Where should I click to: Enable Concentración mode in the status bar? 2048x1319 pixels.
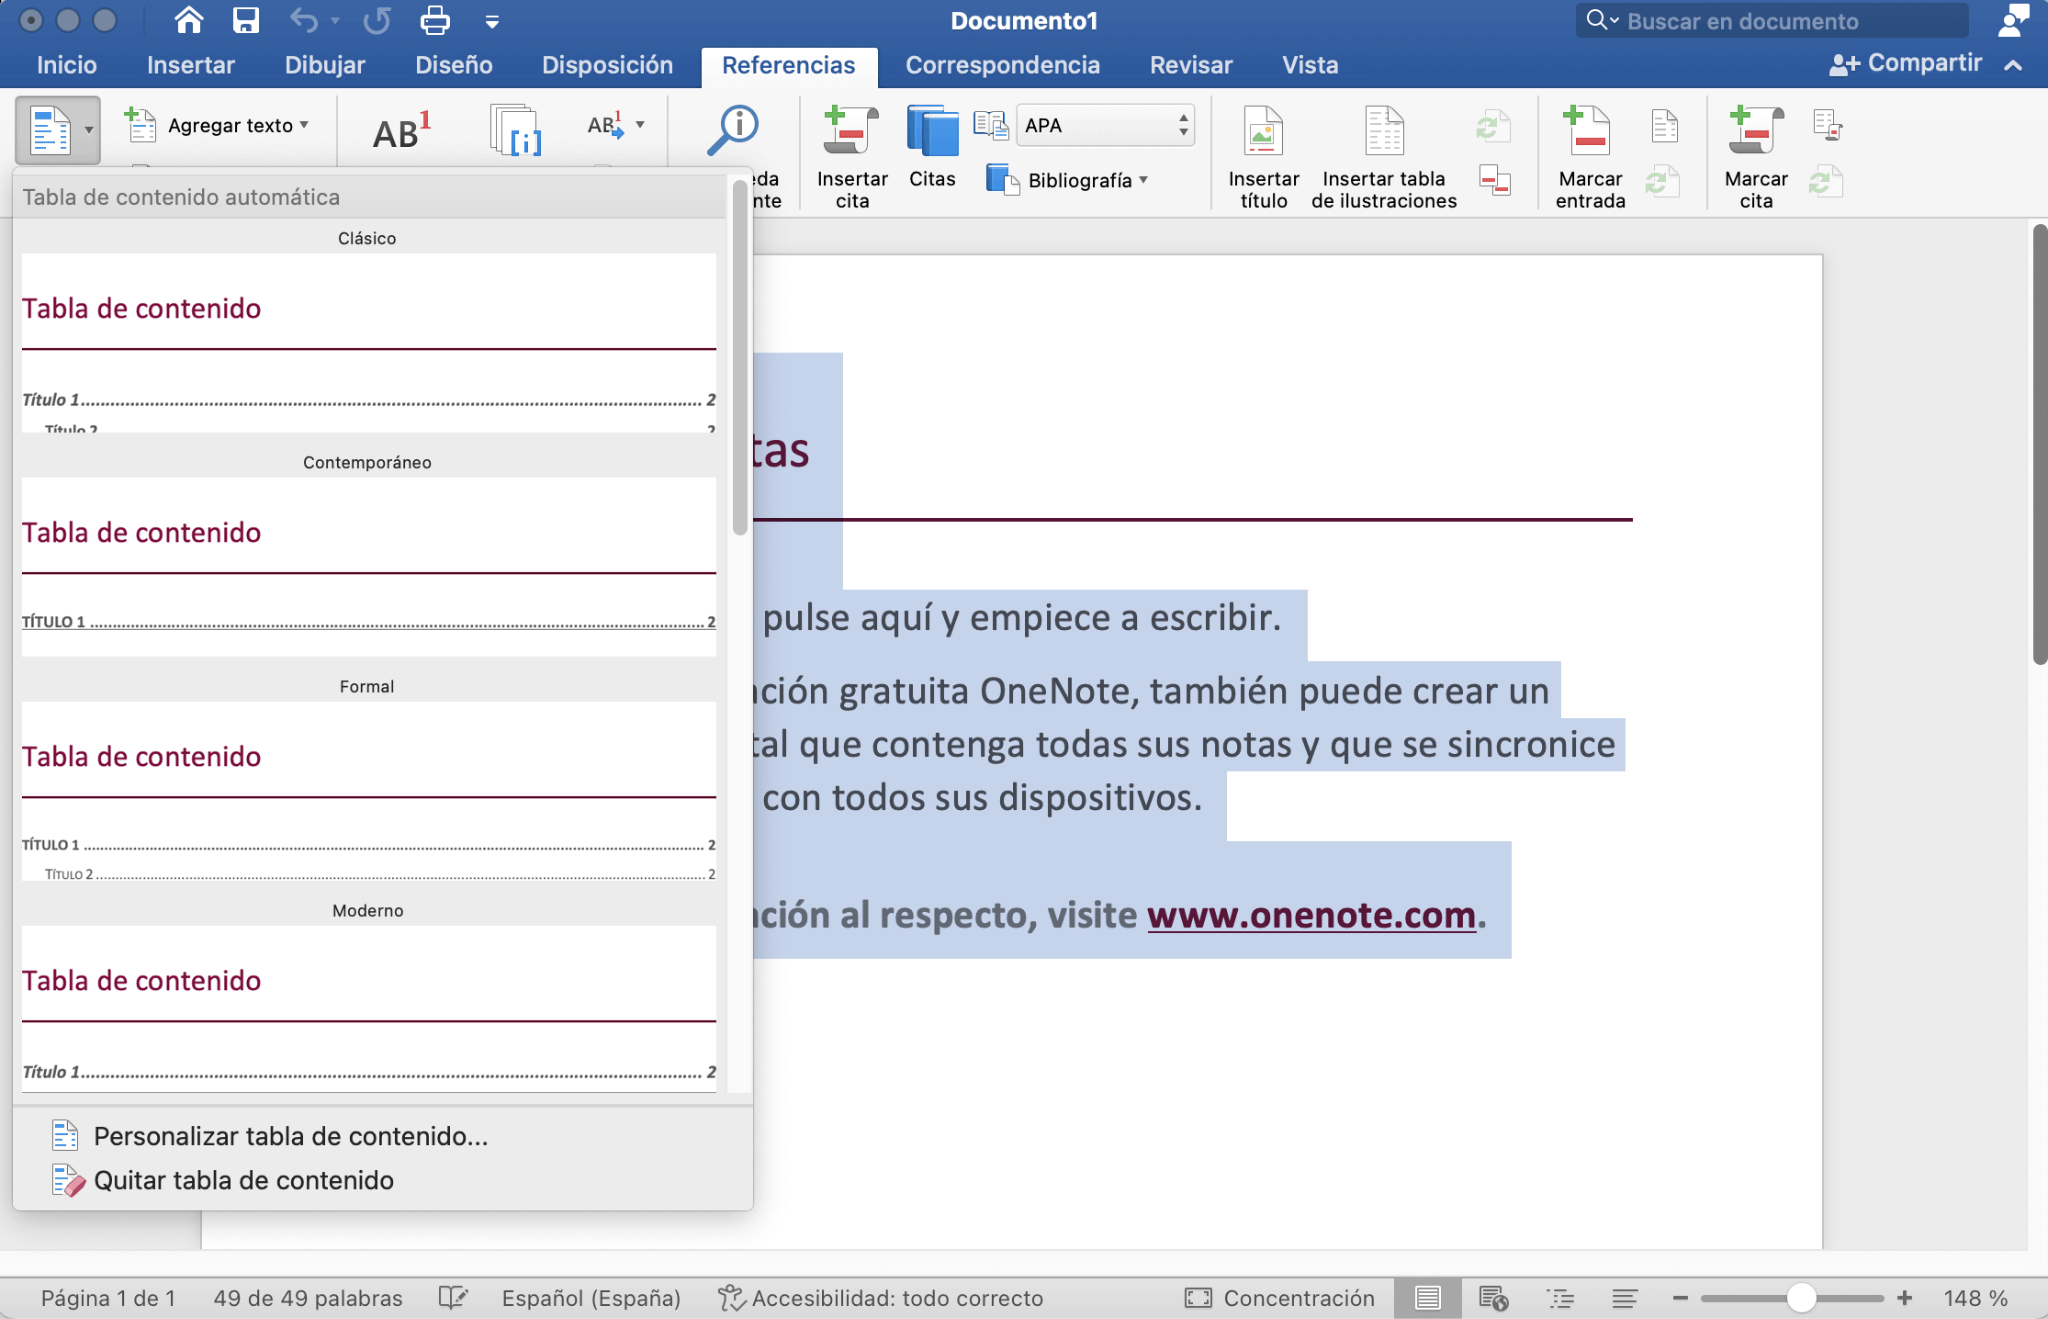[1280, 1297]
